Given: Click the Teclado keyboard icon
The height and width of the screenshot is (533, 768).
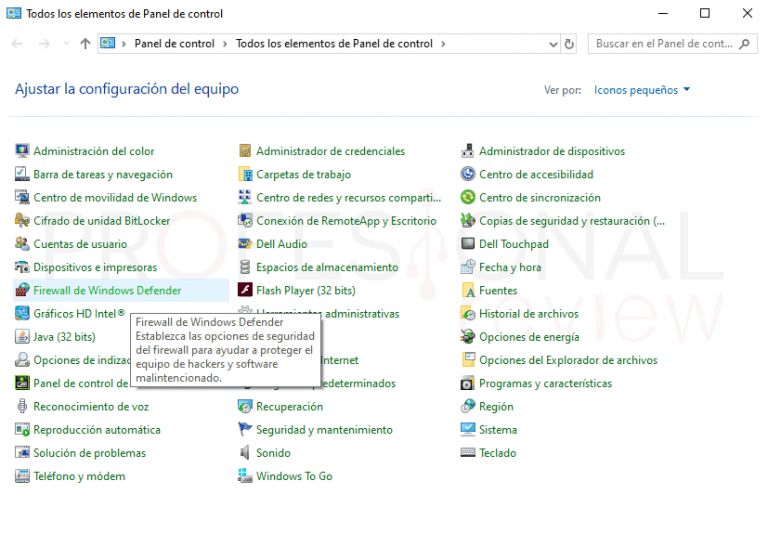Looking at the screenshot, I should (468, 453).
